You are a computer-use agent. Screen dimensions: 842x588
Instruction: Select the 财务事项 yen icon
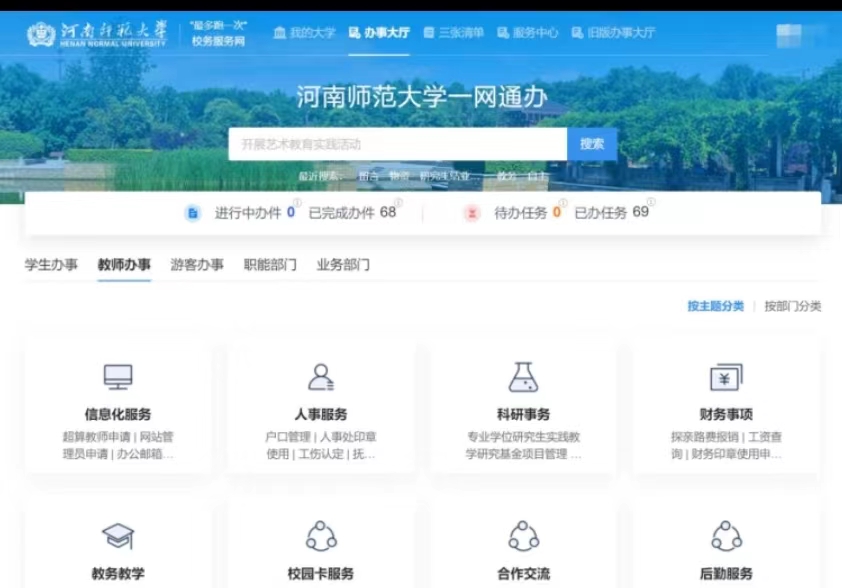tap(726, 377)
